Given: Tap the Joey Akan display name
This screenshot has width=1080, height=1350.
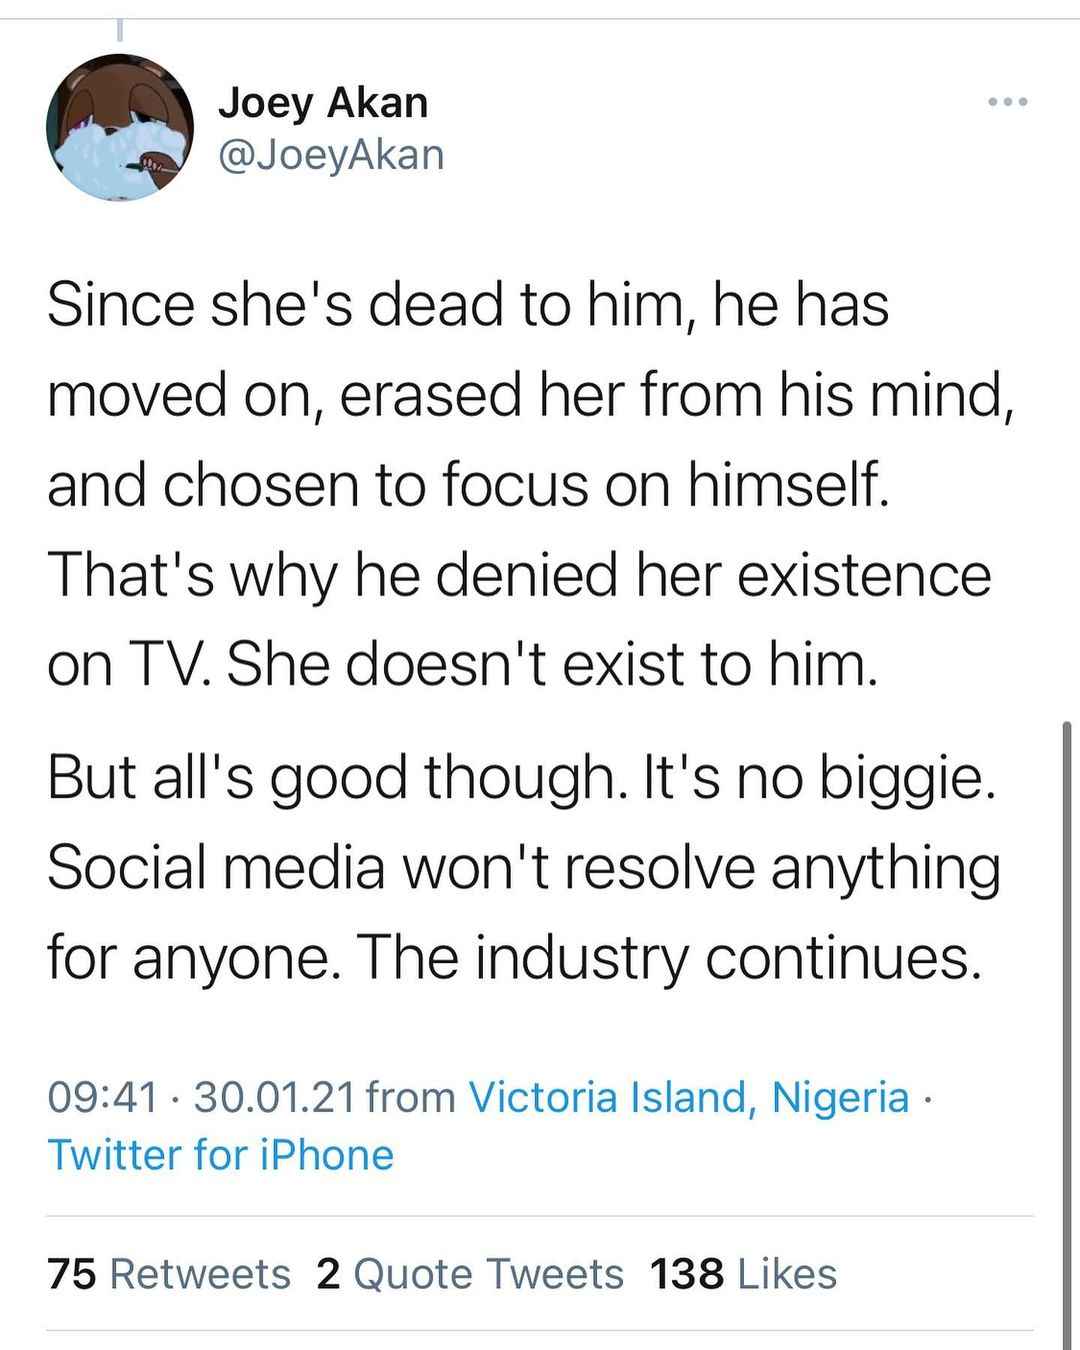Looking at the screenshot, I should pyautogui.click(x=323, y=102).
